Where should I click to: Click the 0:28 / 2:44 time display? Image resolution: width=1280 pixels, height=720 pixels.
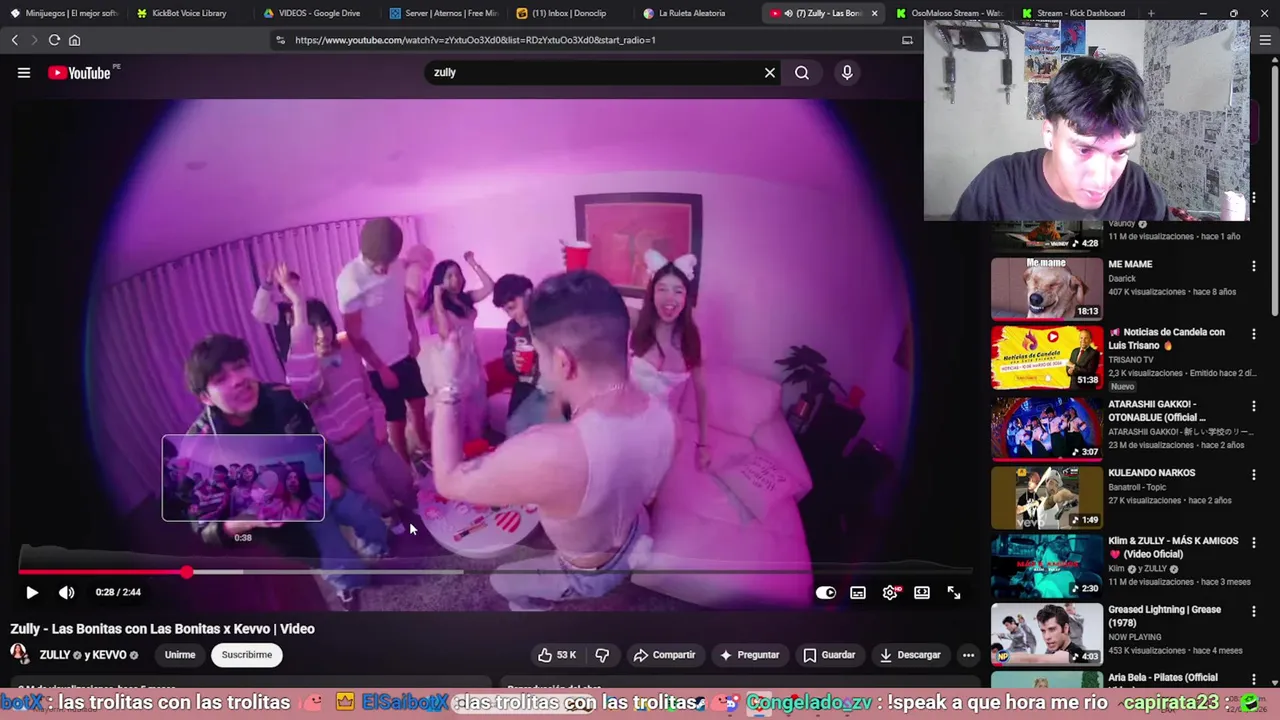pyautogui.click(x=118, y=593)
